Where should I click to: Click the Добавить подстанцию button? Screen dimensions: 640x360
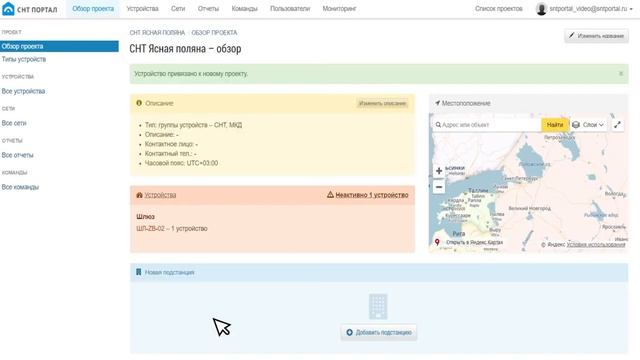pos(379,332)
